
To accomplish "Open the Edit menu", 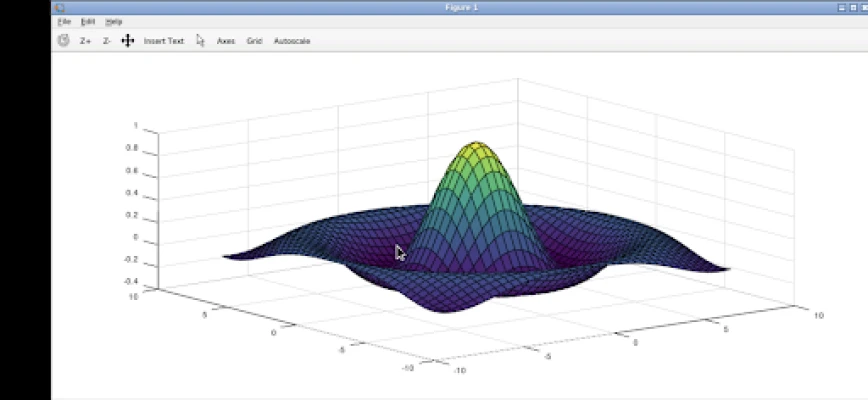I will [x=88, y=21].
